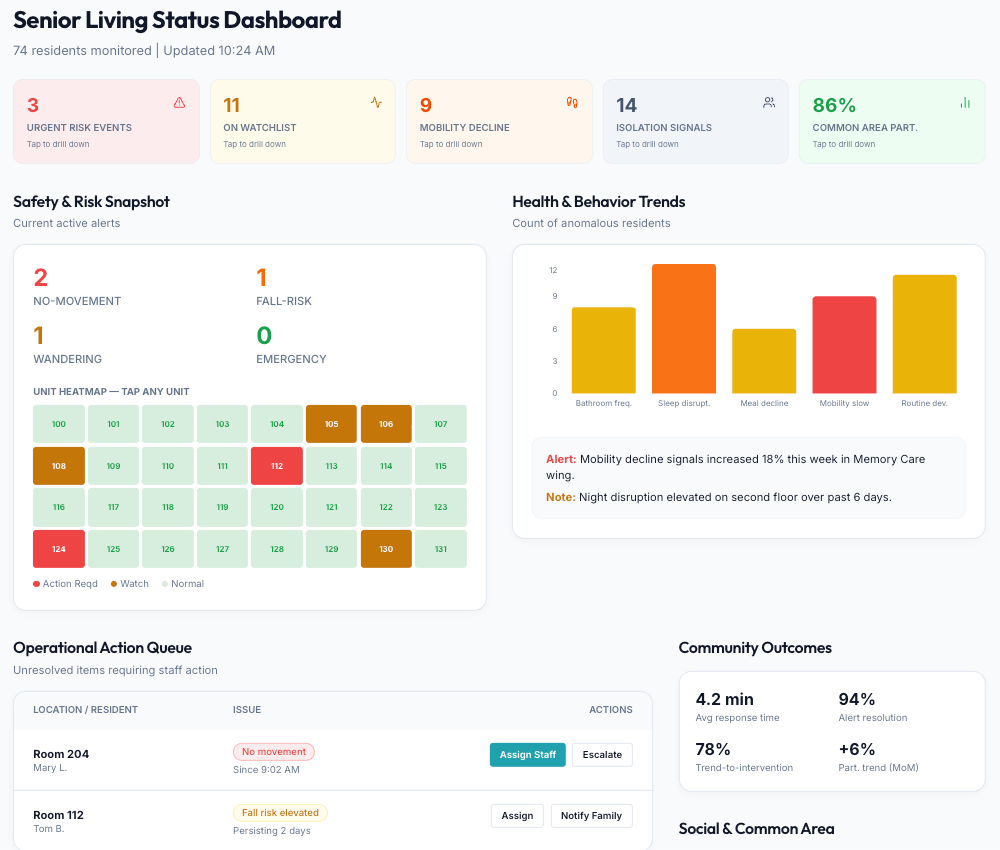Click Assign Staff for Room 204
The width and height of the screenshot is (1000, 850).
coord(527,754)
